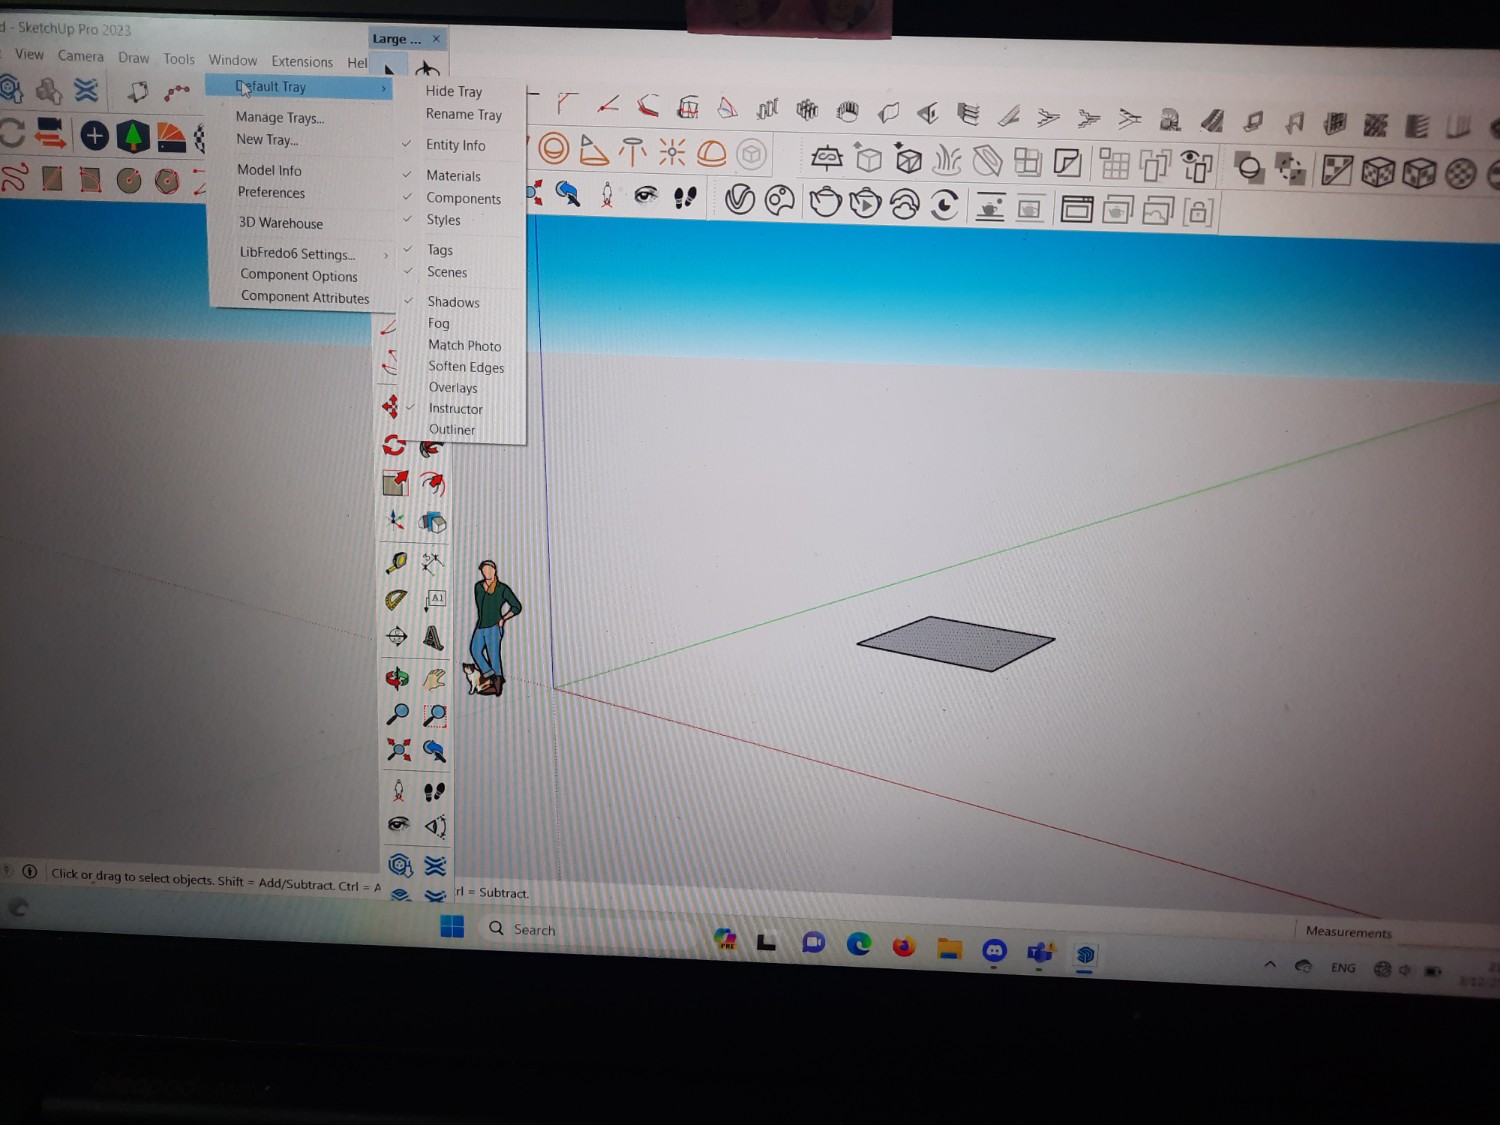Toggle Materials panel in tray
The image size is (1500, 1125).
click(x=454, y=176)
